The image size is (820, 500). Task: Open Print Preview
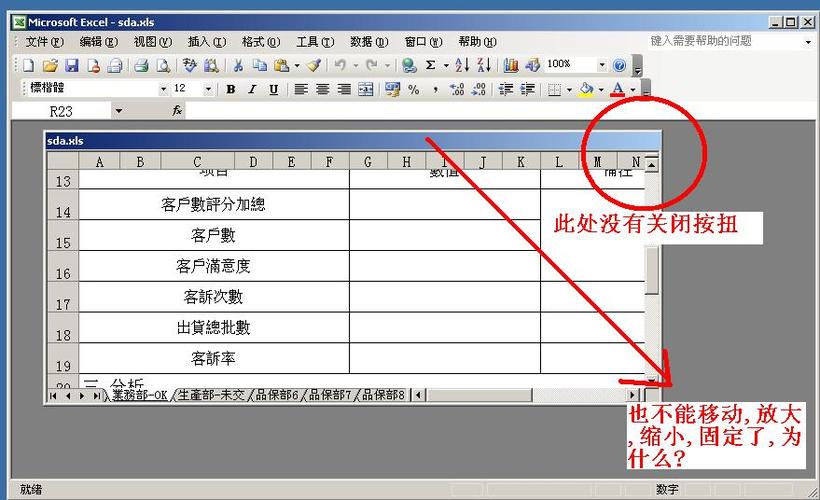point(163,65)
